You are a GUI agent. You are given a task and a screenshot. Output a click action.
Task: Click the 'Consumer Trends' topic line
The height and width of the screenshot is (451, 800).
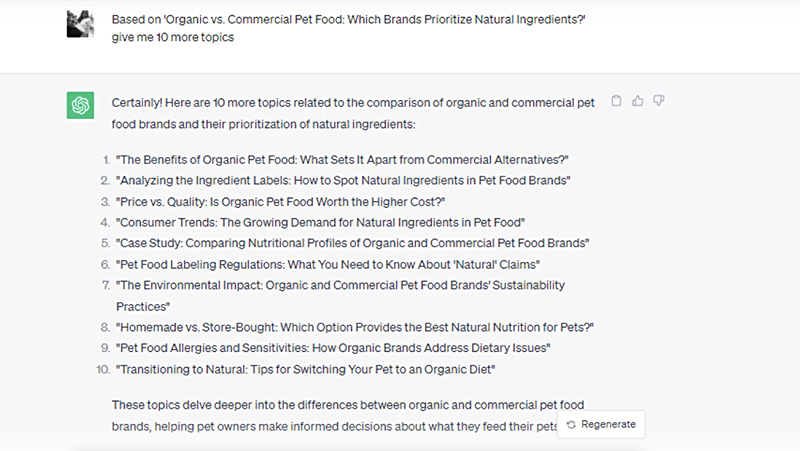point(320,222)
